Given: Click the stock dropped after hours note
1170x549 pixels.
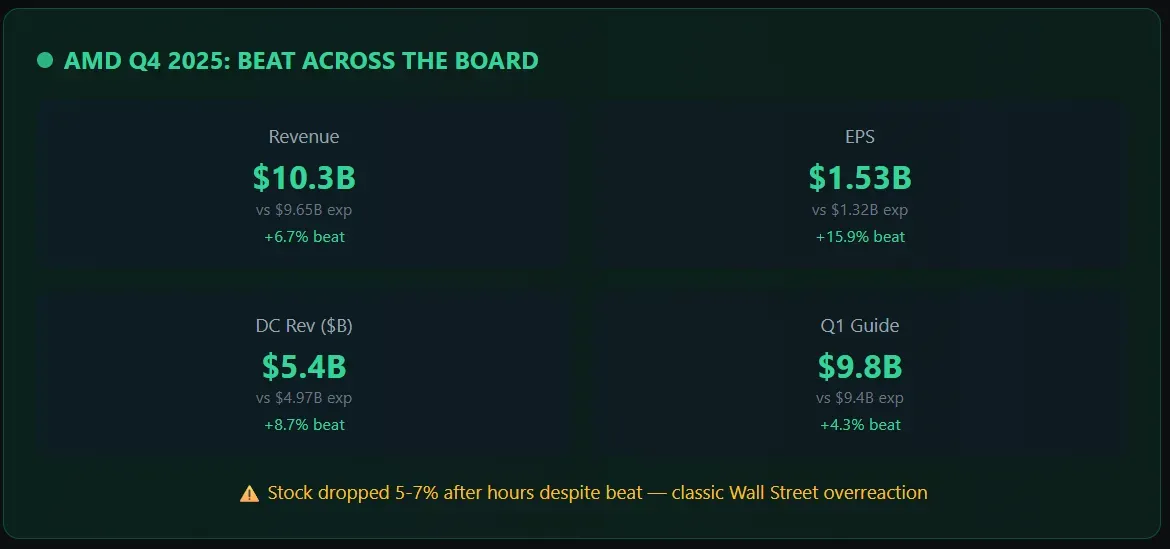Looking at the screenshot, I should pos(597,493).
